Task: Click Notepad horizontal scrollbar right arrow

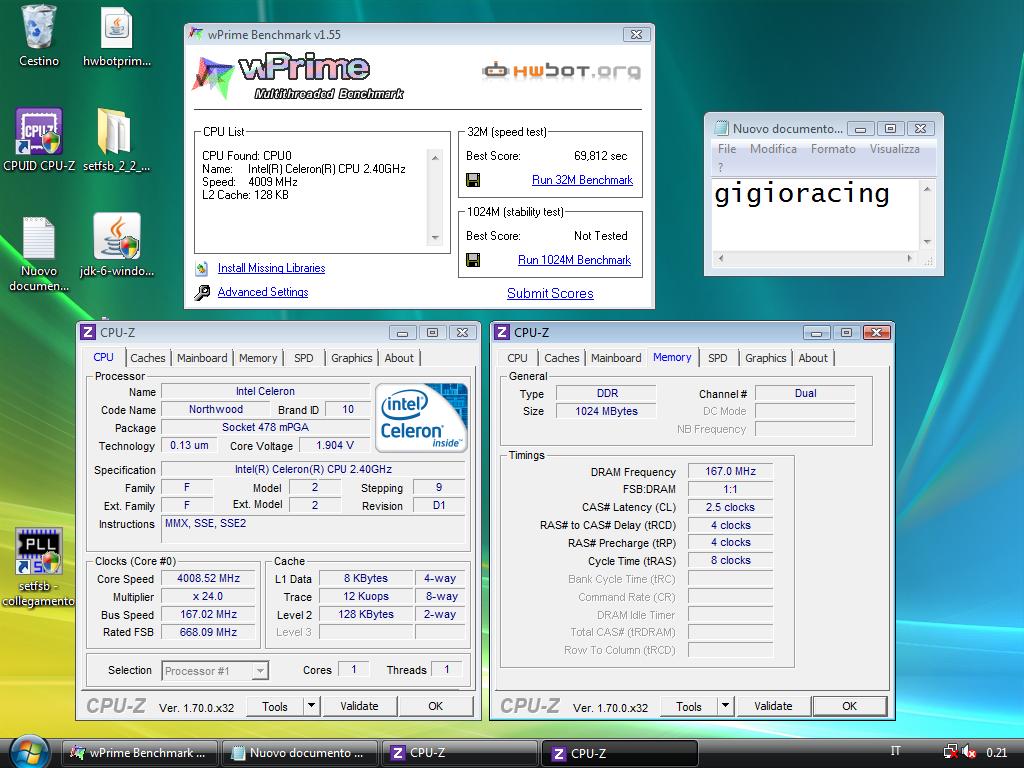Action: point(909,259)
